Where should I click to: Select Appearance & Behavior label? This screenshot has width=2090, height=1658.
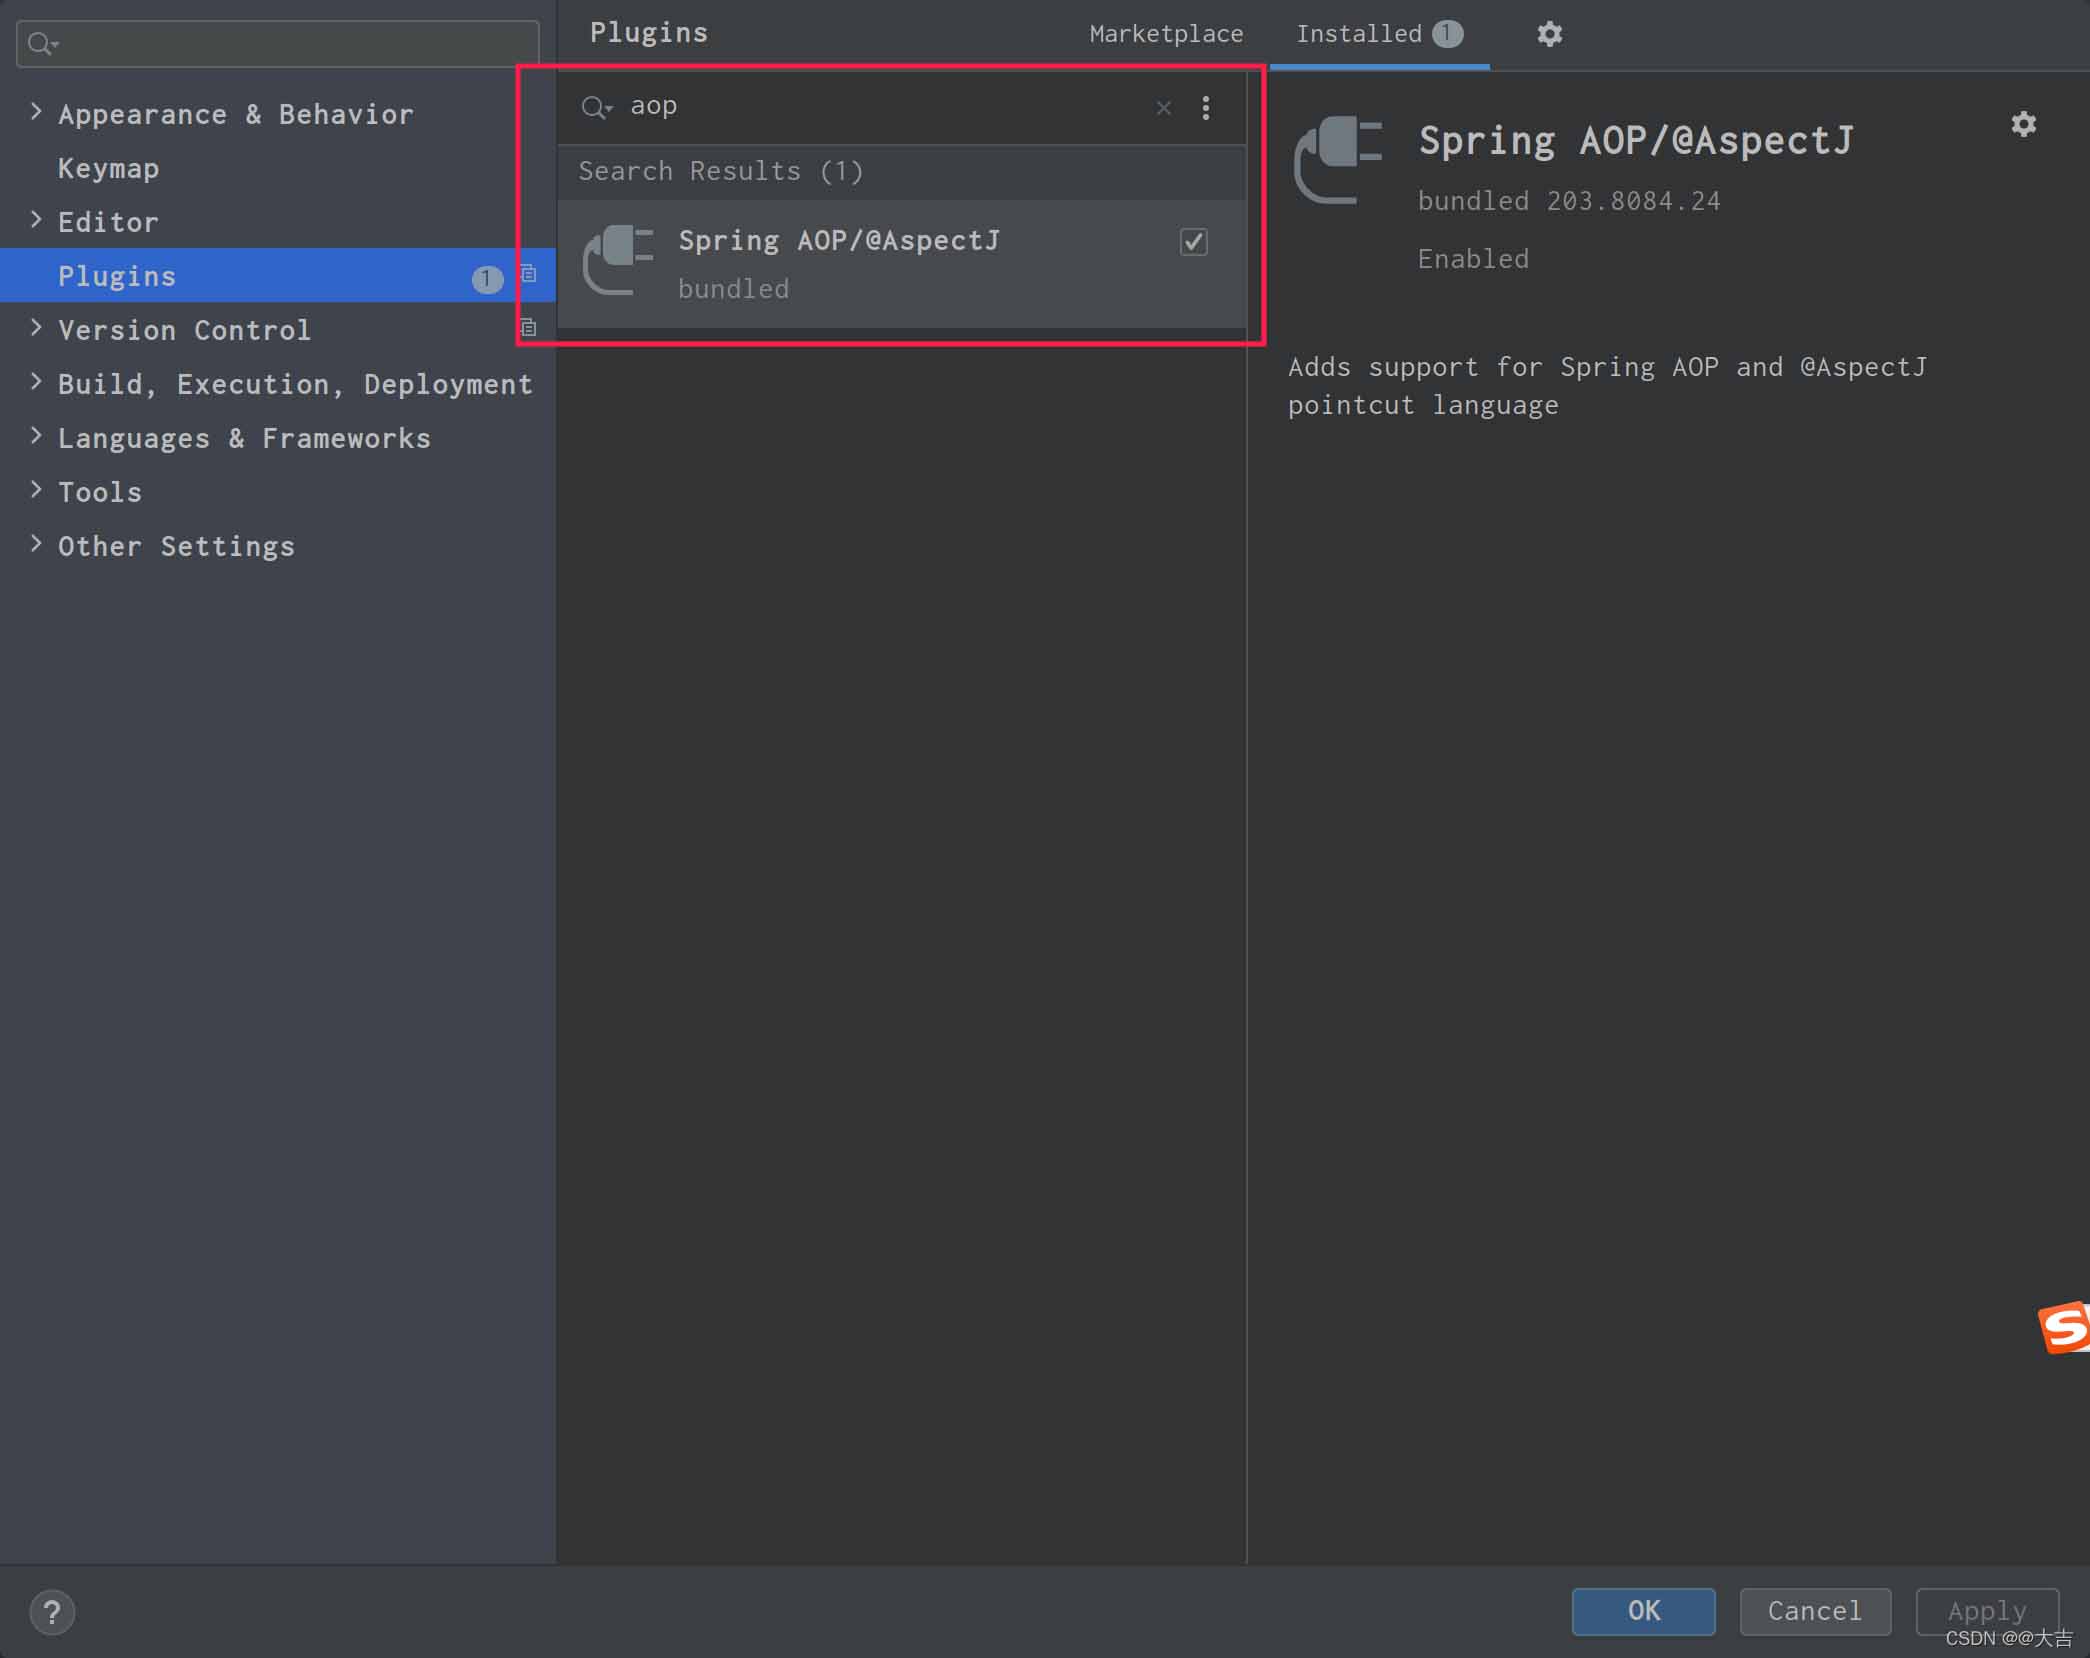pos(236,114)
